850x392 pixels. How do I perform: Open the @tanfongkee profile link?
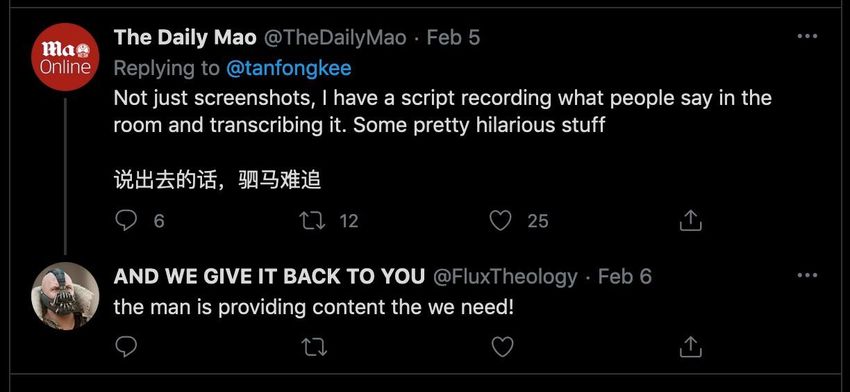pos(288,68)
